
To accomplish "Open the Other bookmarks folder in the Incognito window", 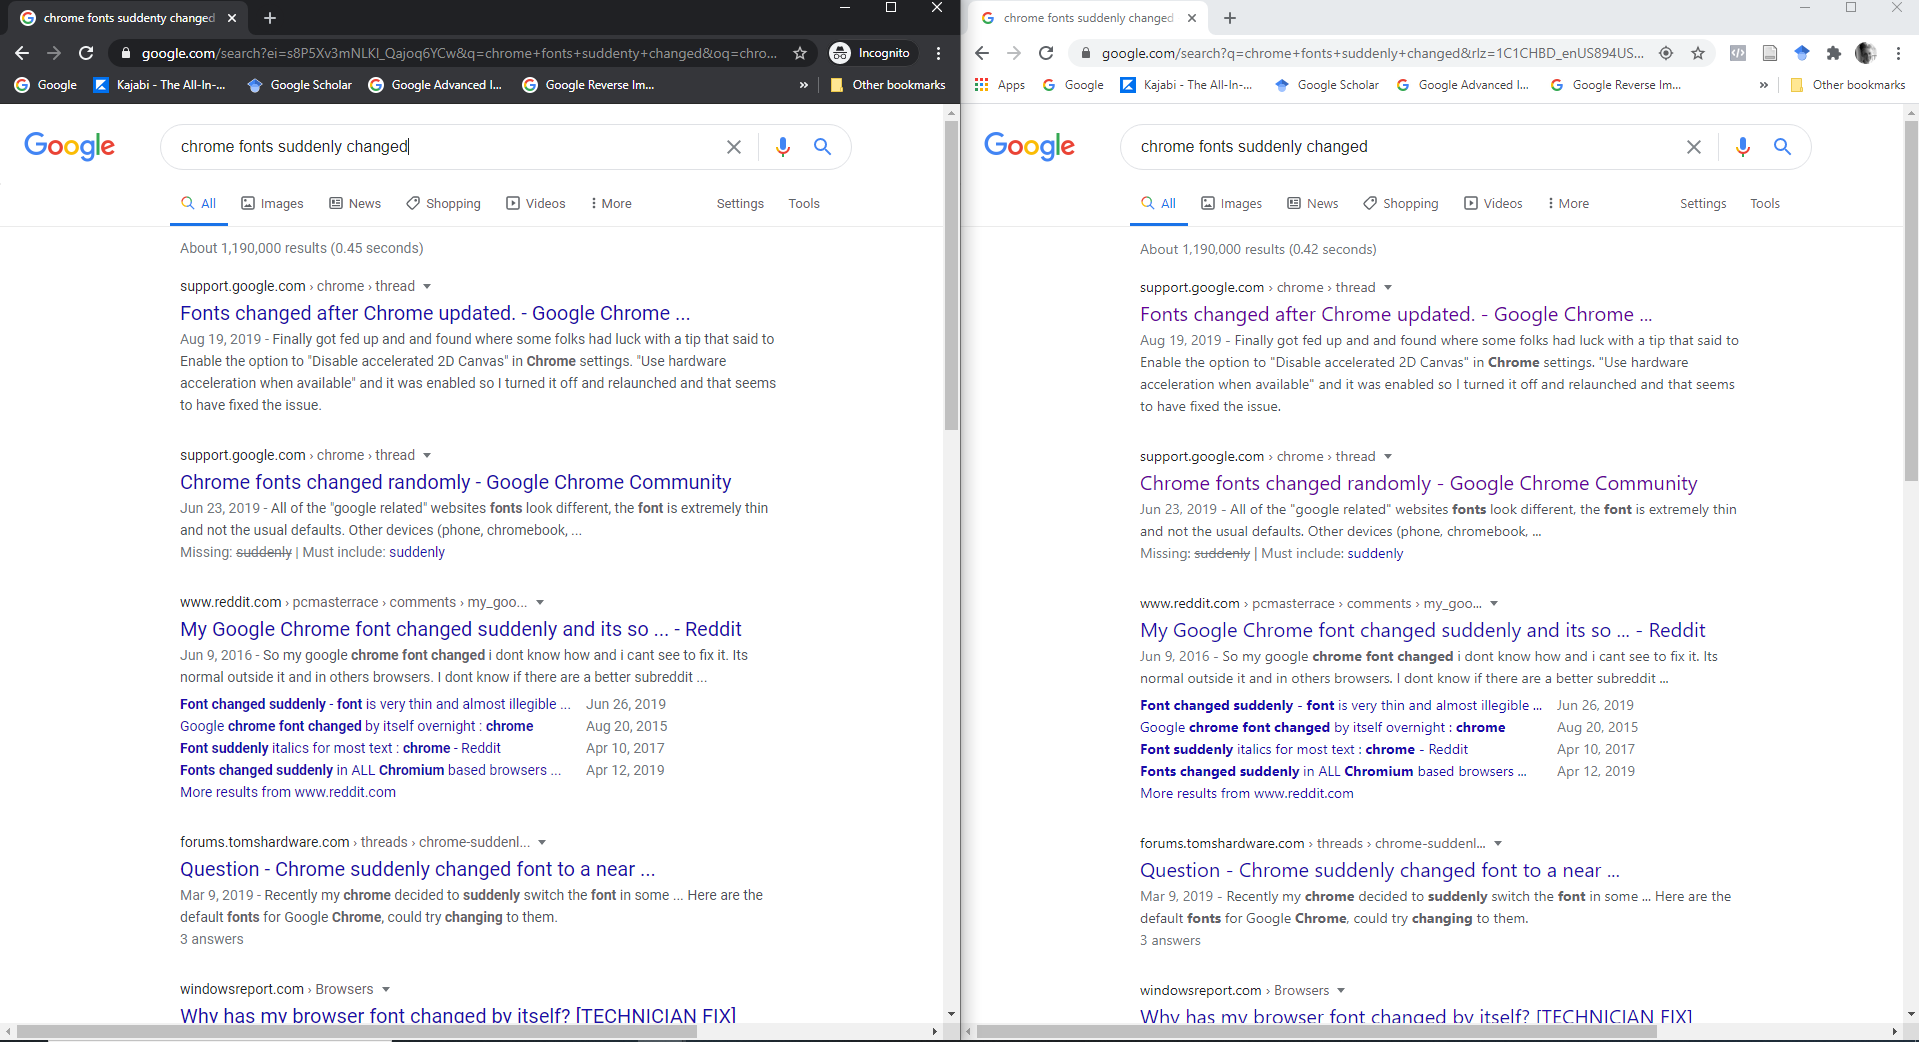I will pyautogui.click(x=888, y=85).
